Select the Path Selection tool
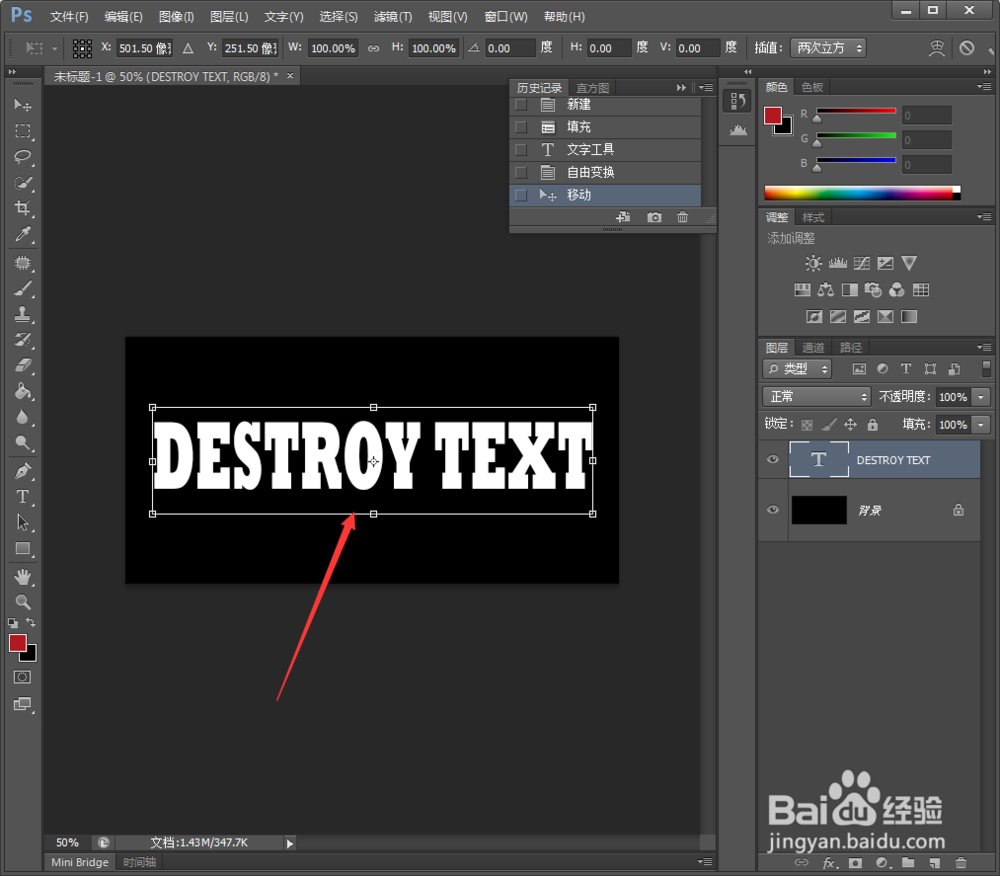 pos(23,523)
